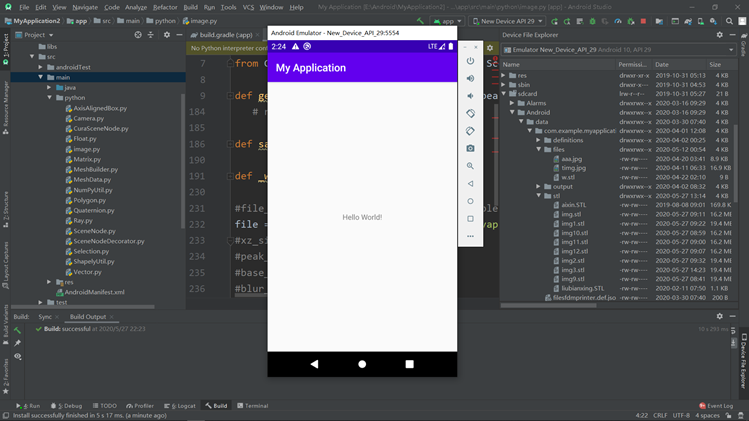Switch to the Logcat tool window tab
The height and width of the screenshot is (421, 749).
(180, 406)
